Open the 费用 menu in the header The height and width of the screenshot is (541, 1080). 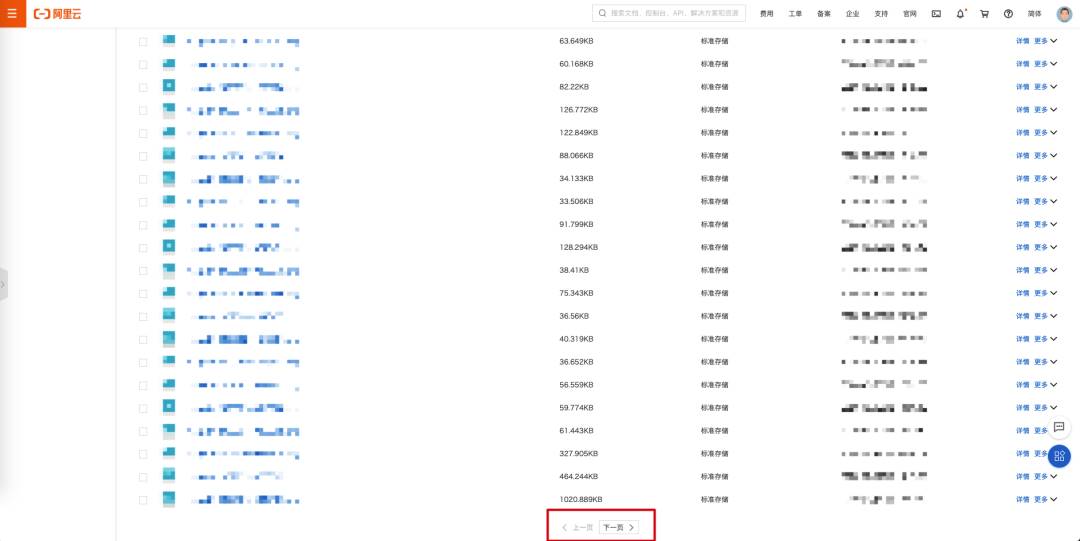click(767, 14)
